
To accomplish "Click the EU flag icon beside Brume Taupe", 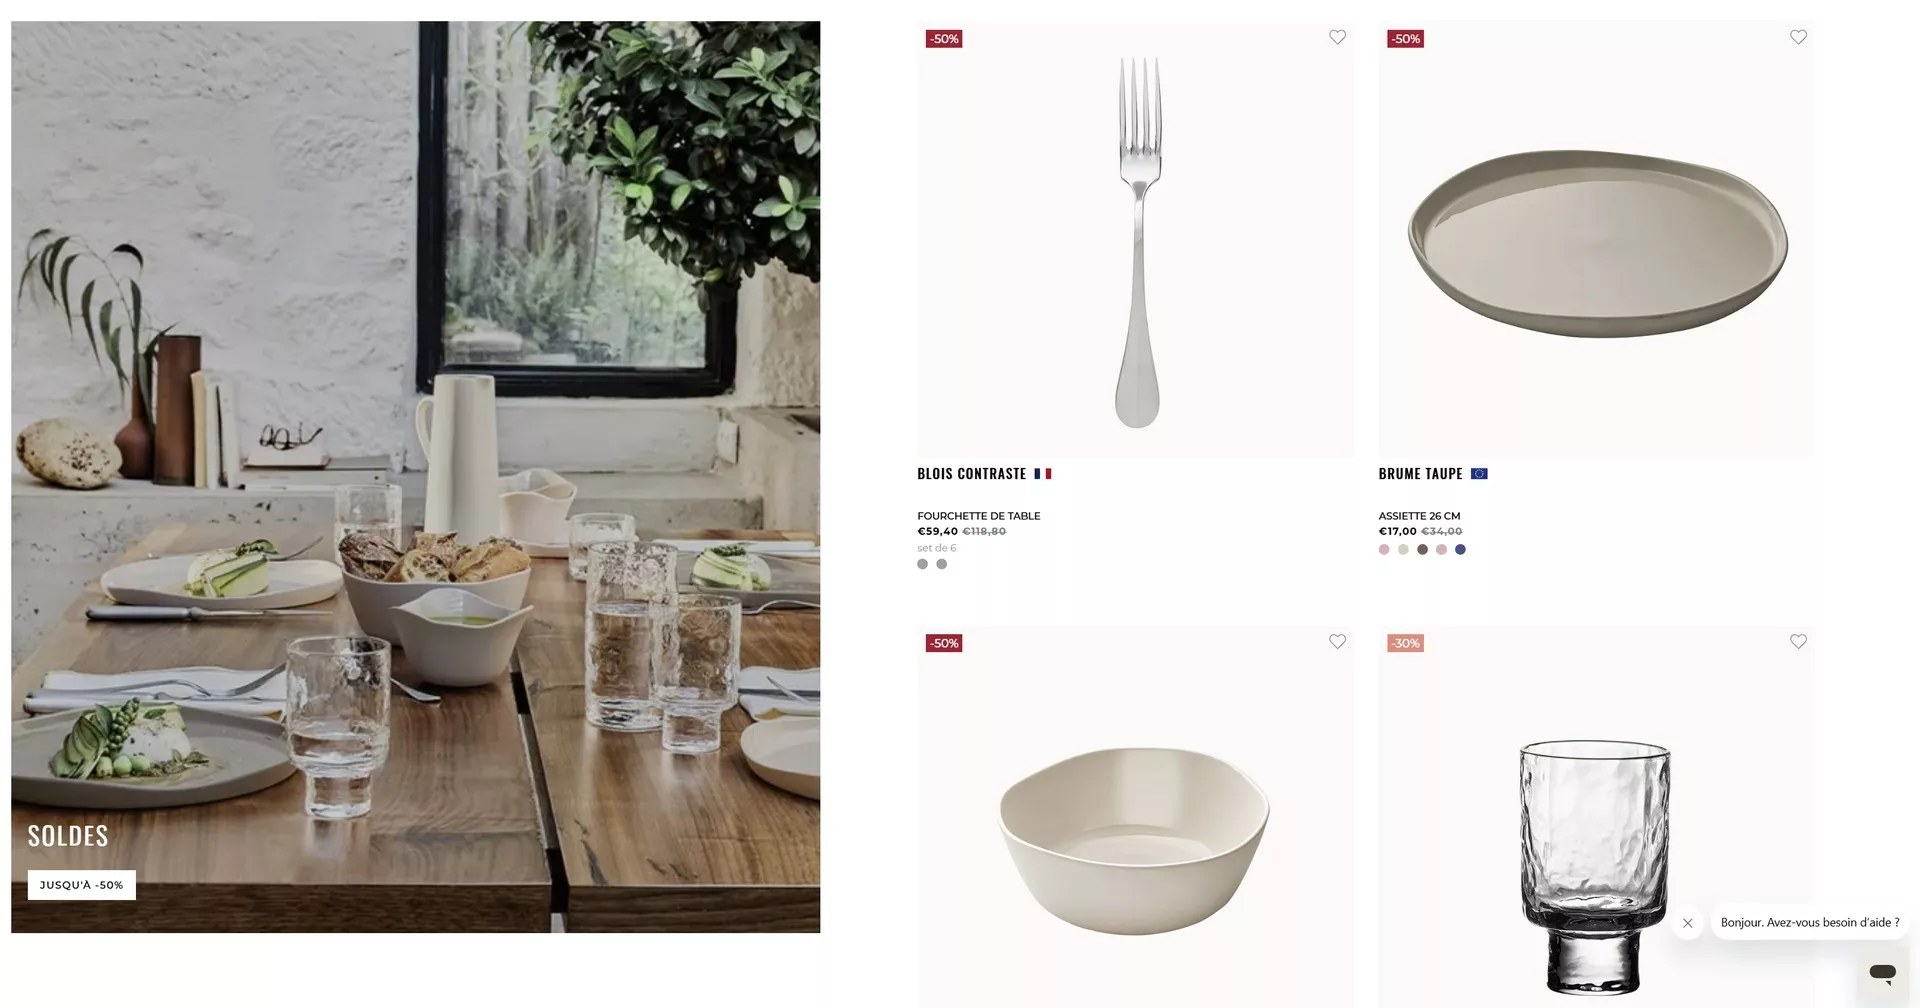I will pyautogui.click(x=1479, y=474).
